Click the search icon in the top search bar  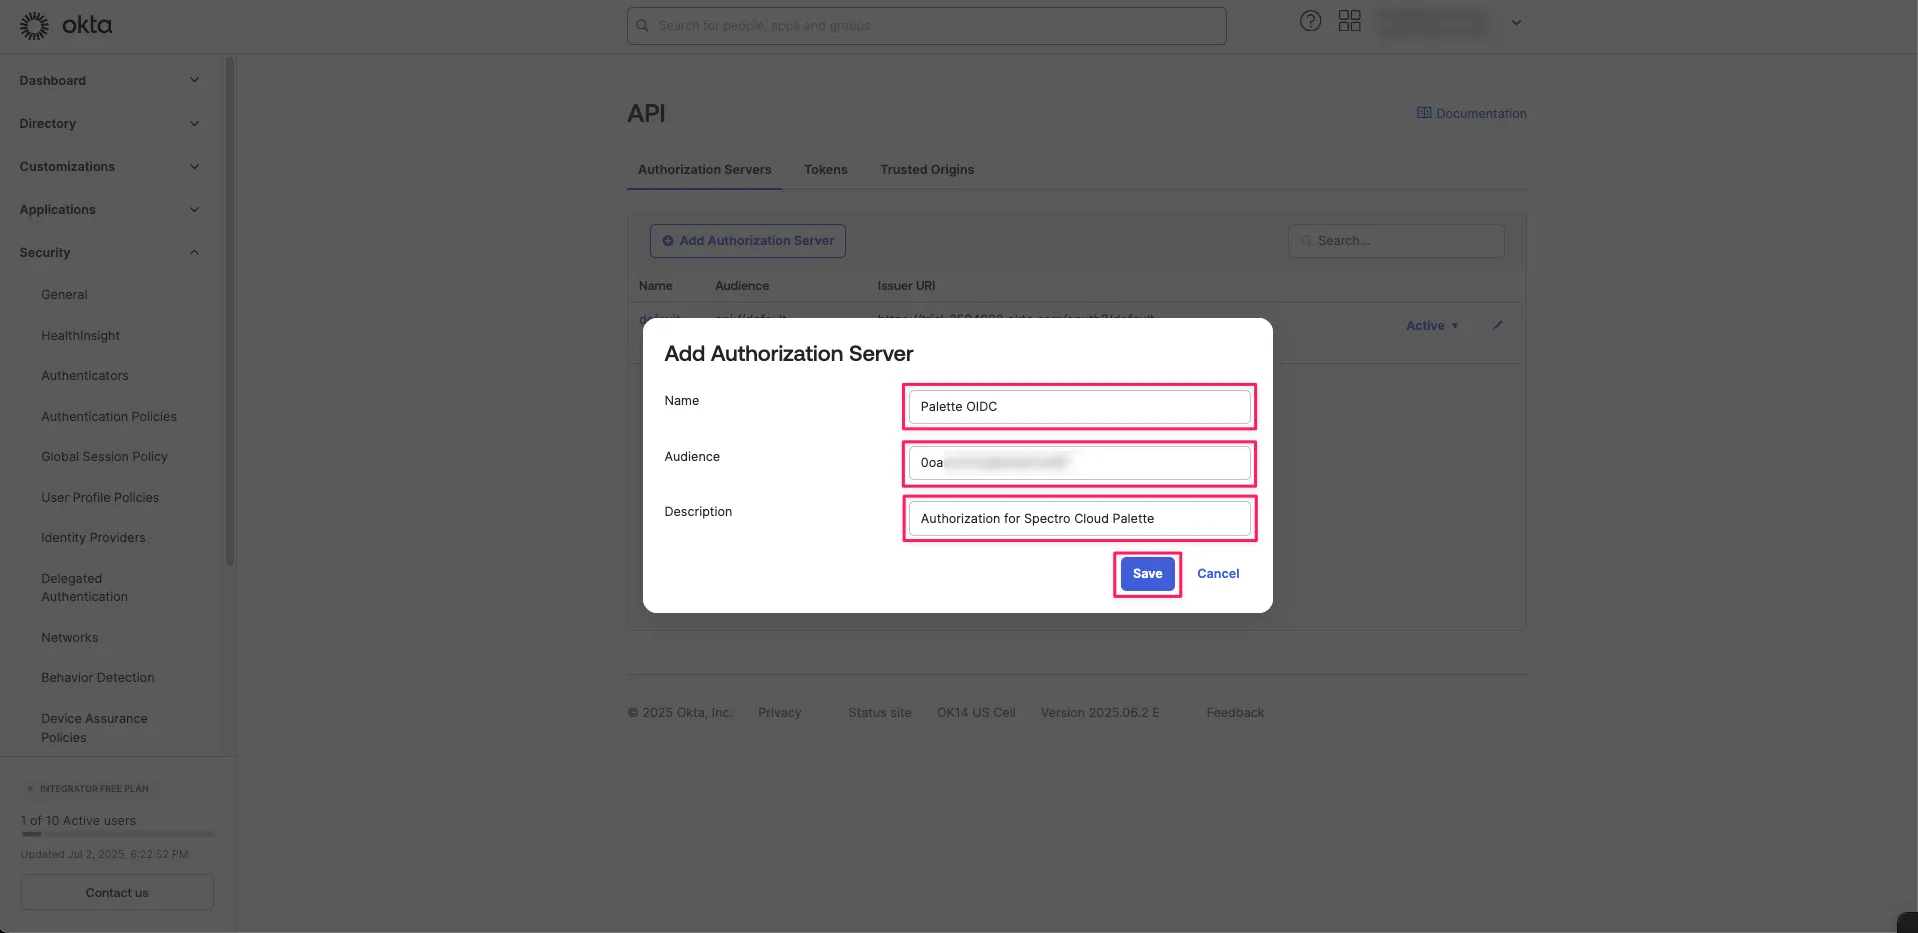[641, 25]
